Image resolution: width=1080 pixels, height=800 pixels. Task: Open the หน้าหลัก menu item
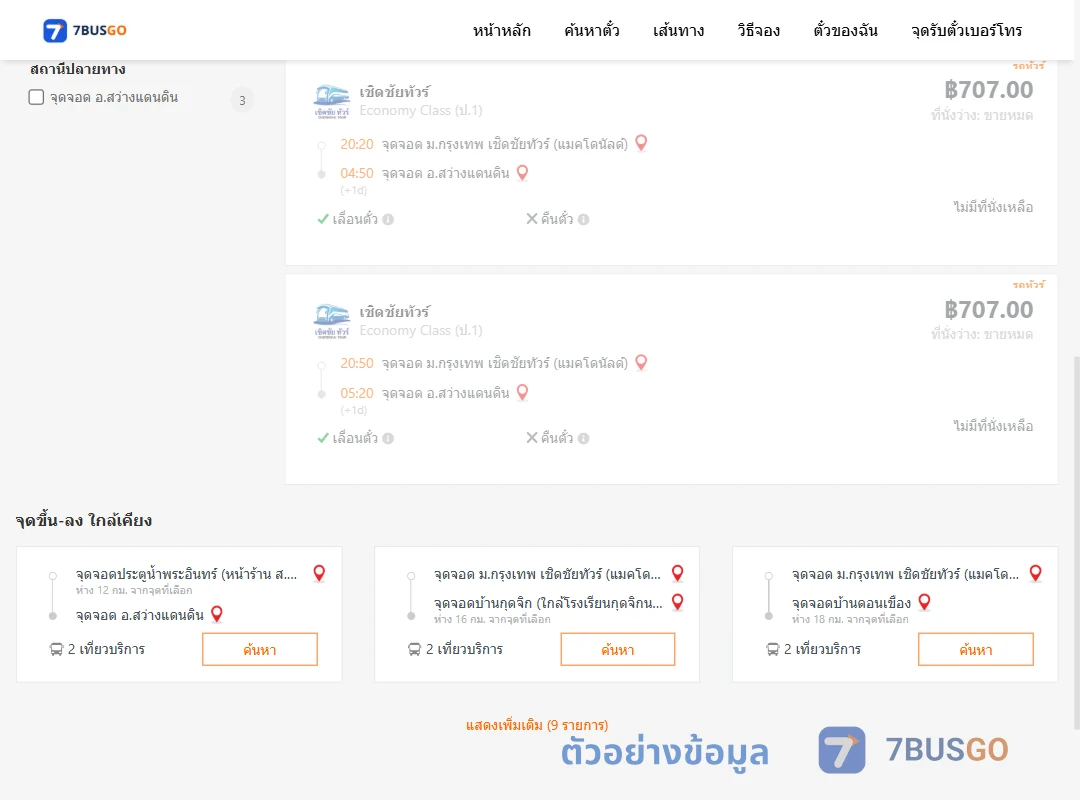point(501,30)
